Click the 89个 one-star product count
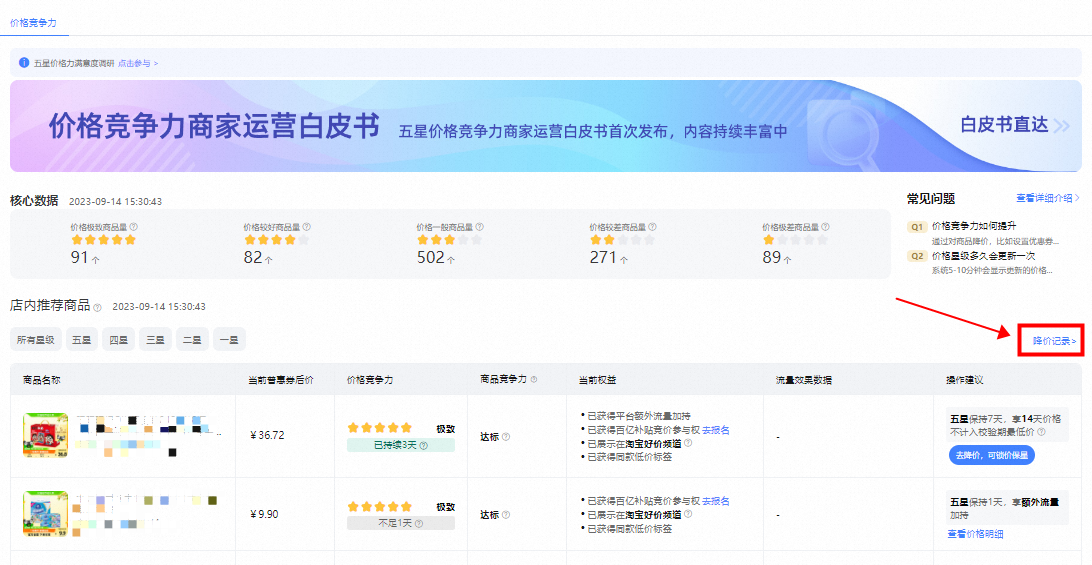1092x565 pixels. click(x=777, y=258)
